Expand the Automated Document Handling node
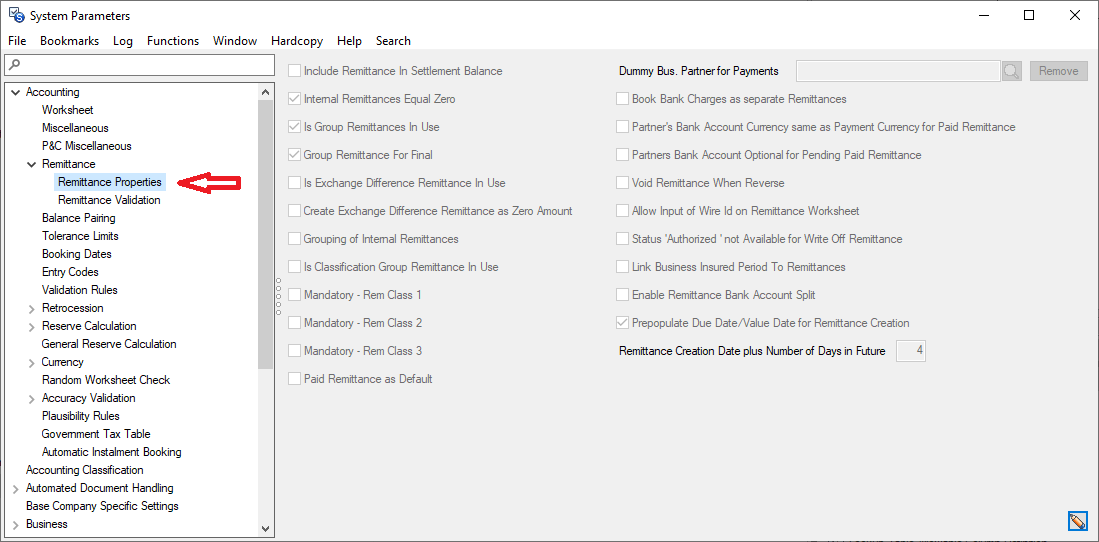The height and width of the screenshot is (542, 1099). click(15, 489)
